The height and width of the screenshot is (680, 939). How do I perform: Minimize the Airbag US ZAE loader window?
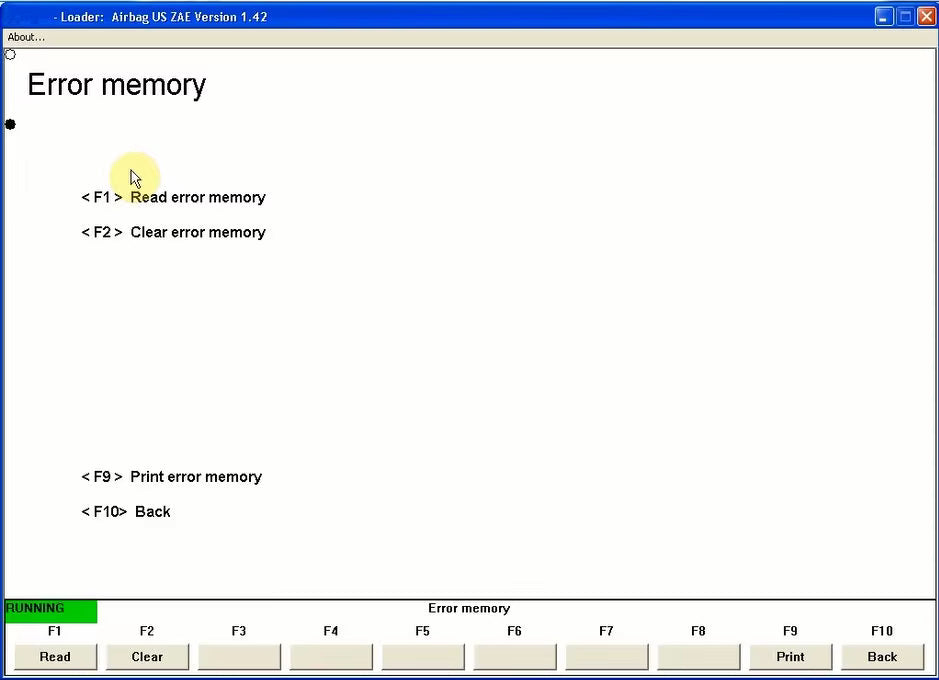[884, 17]
